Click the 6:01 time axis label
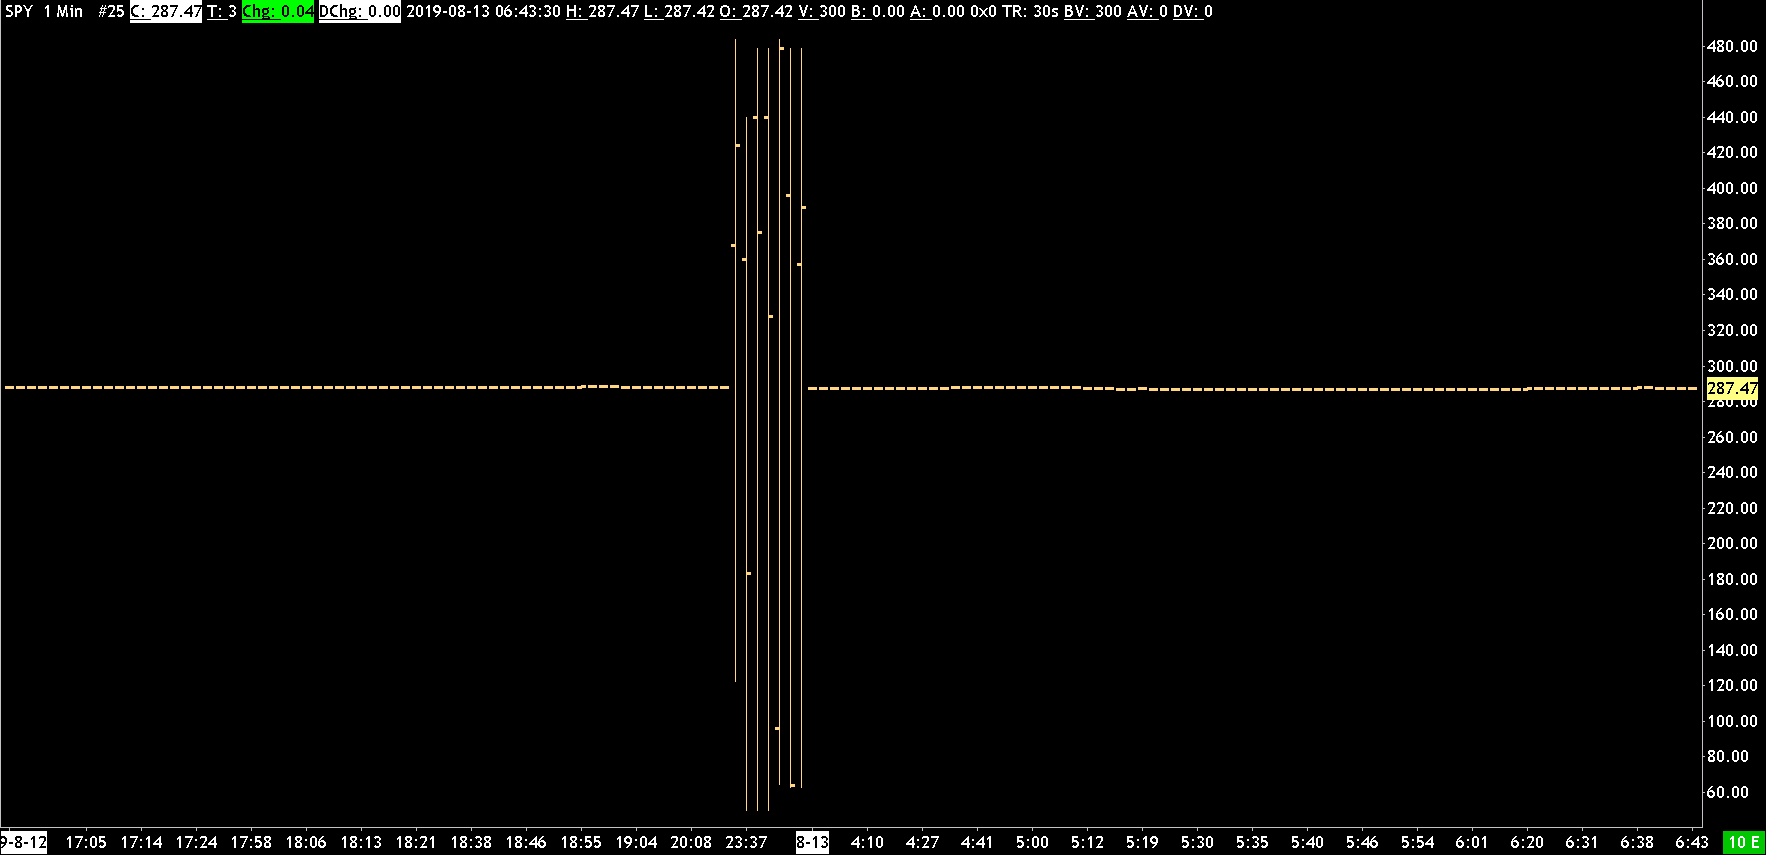The image size is (1766, 855). coord(1472,842)
